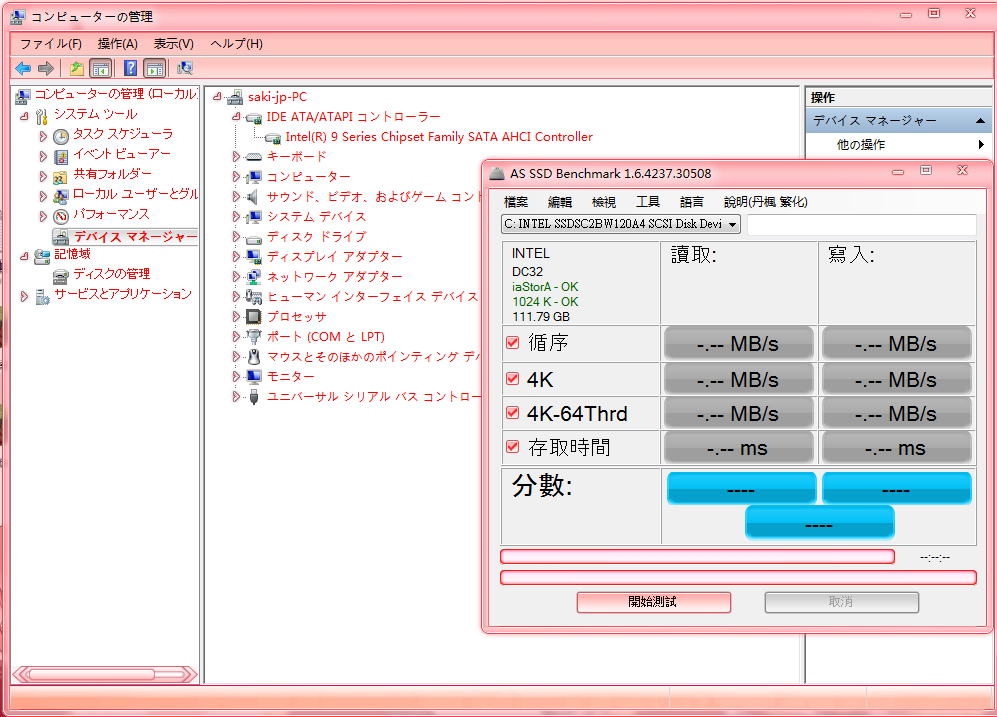Click the blue Help question-mark icon
The width and height of the screenshot is (997, 717).
[x=130, y=68]
